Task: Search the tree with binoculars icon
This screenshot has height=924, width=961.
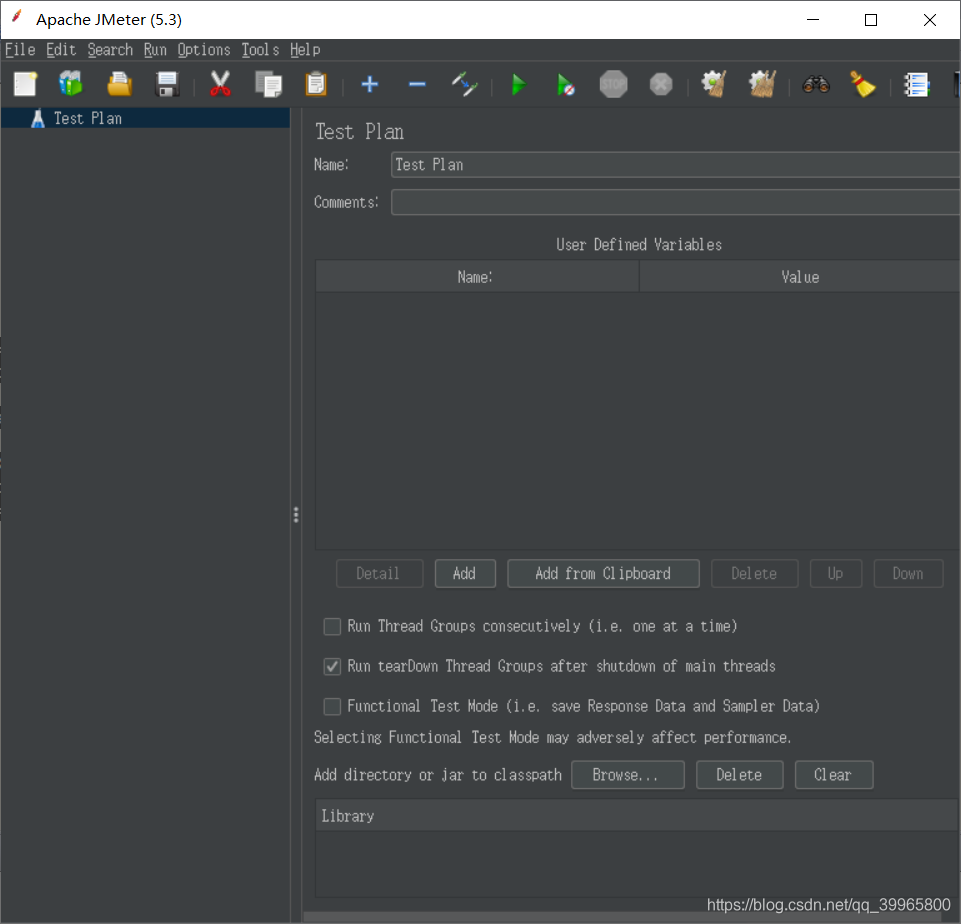Action: click(816, 84)
